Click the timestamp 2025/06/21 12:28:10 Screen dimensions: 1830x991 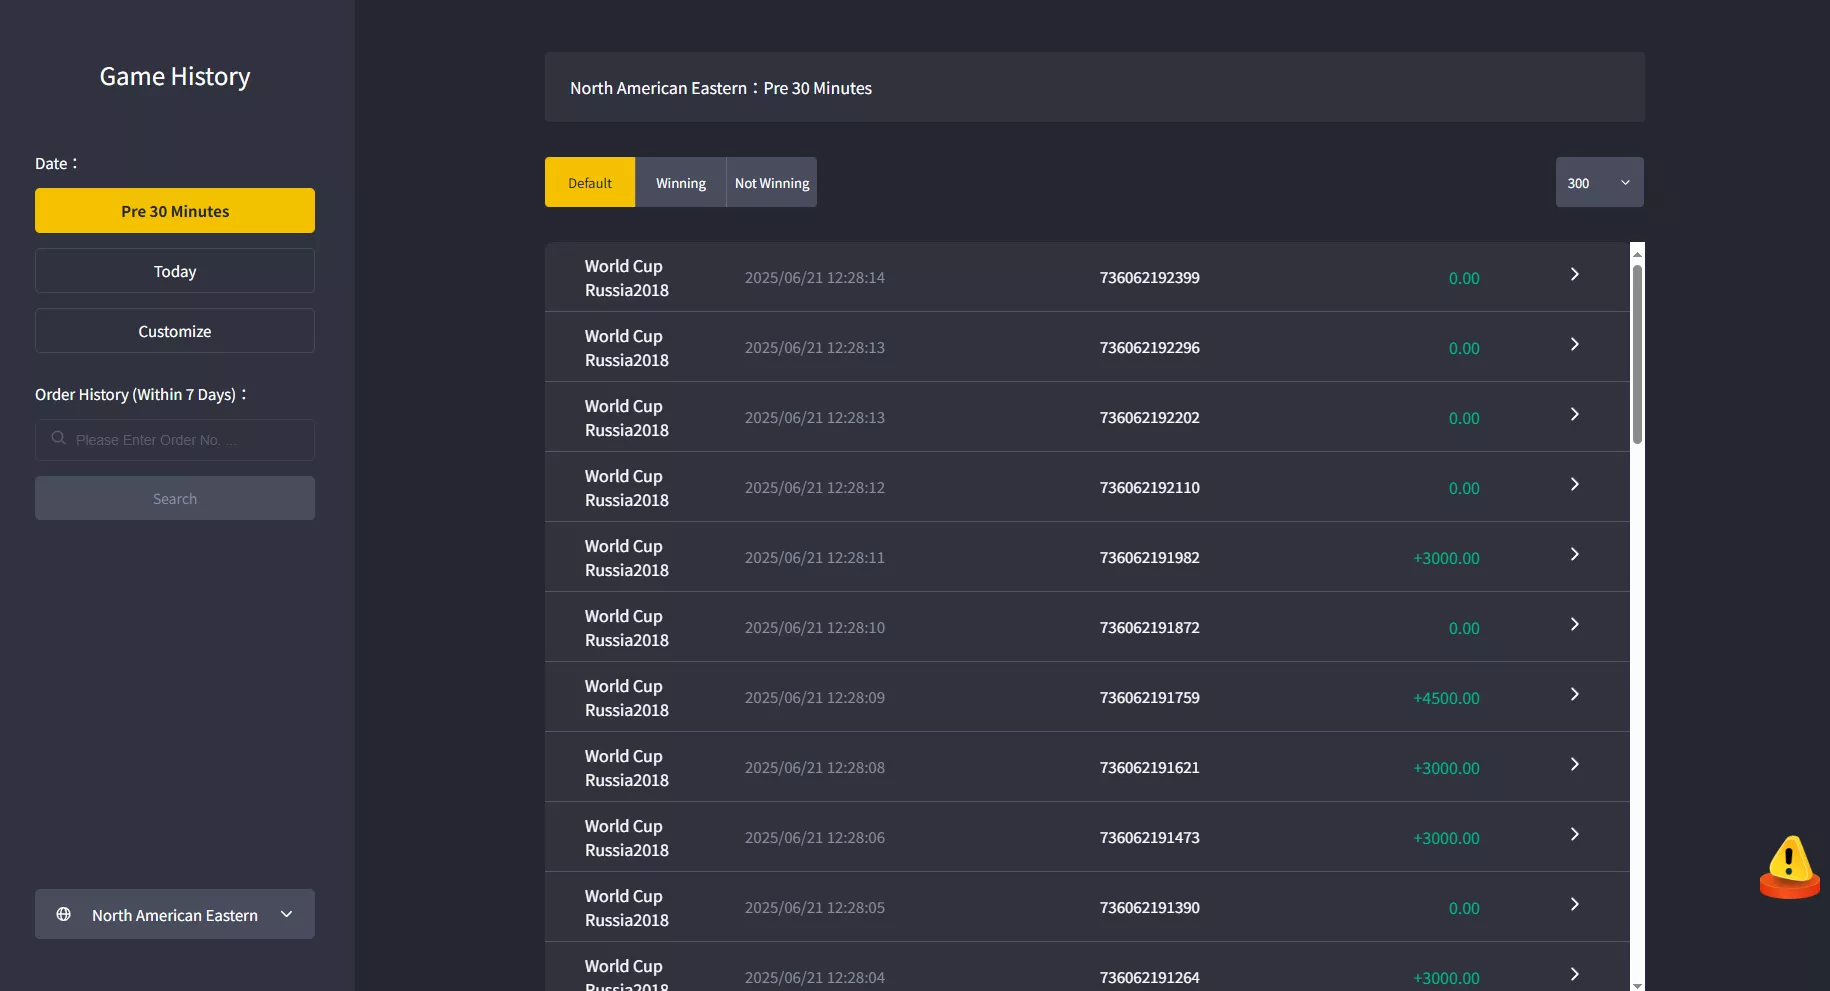click(815, 627)
